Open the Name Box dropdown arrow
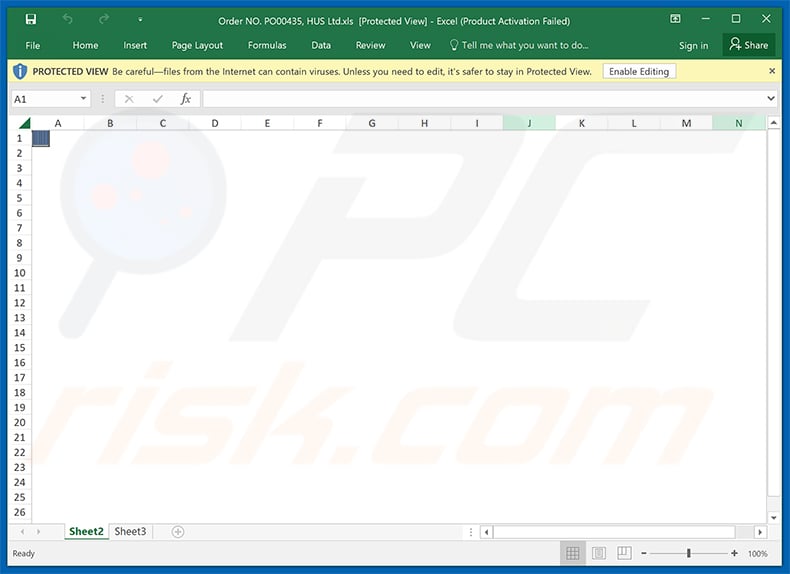This screenshot has height=574, width=790. click(84, 98)
